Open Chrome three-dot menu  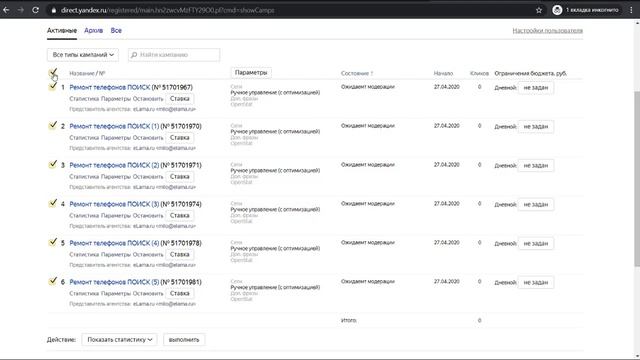(631, 10)
